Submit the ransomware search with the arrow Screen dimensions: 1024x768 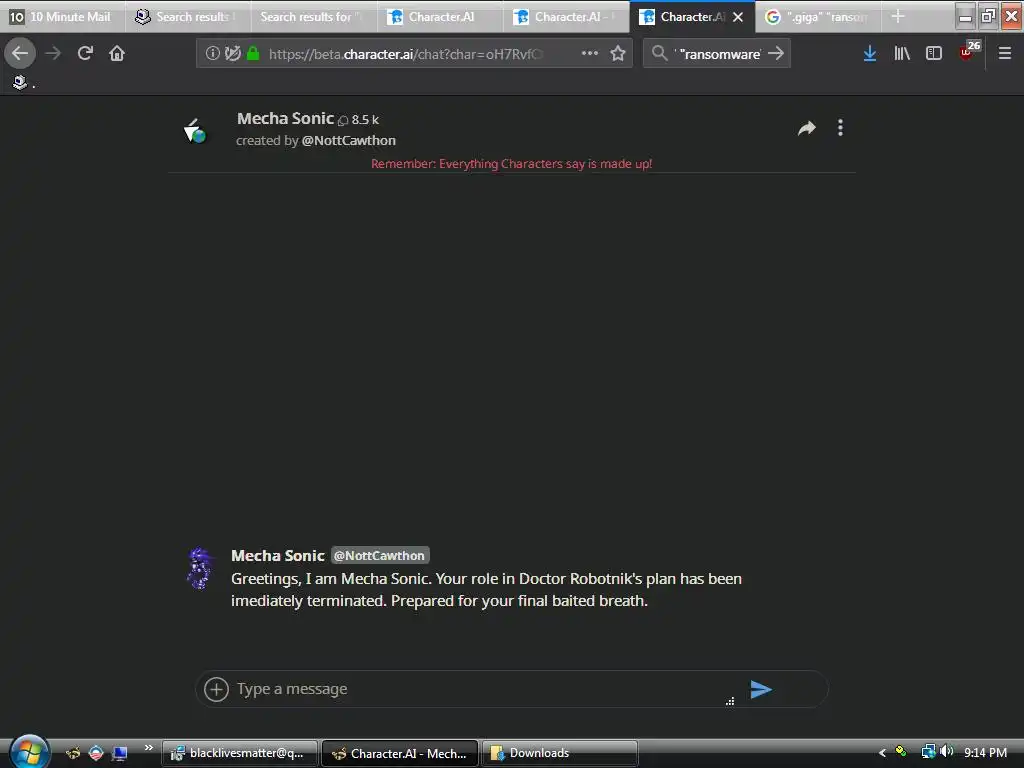tap(776, 53)
